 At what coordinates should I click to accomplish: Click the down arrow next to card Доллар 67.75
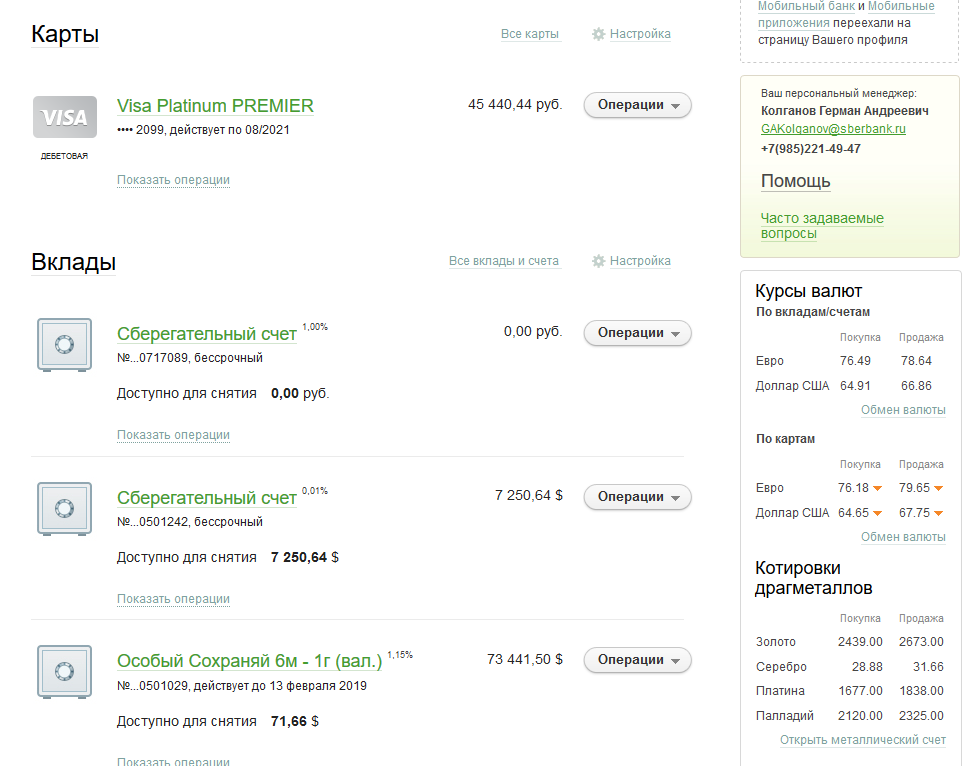coord(938,513)
